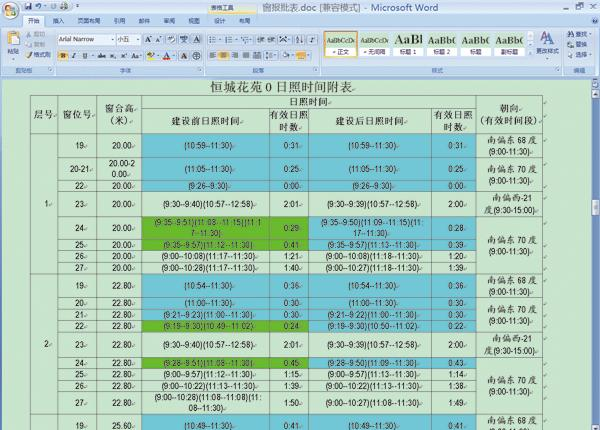Viewport: 600px width, 430px height.
Task: Justify the paragraph text
Action: click(x=246, y=56)
